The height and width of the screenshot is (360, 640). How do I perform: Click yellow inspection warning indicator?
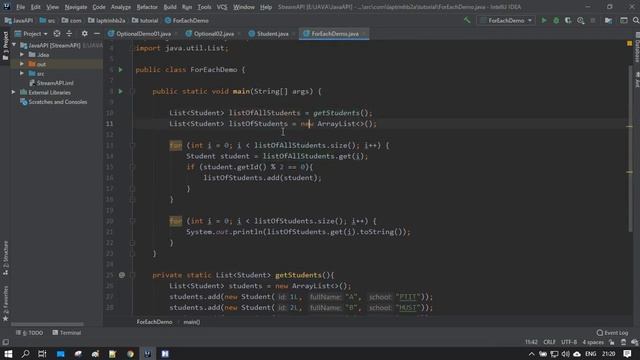pos(629,43)
